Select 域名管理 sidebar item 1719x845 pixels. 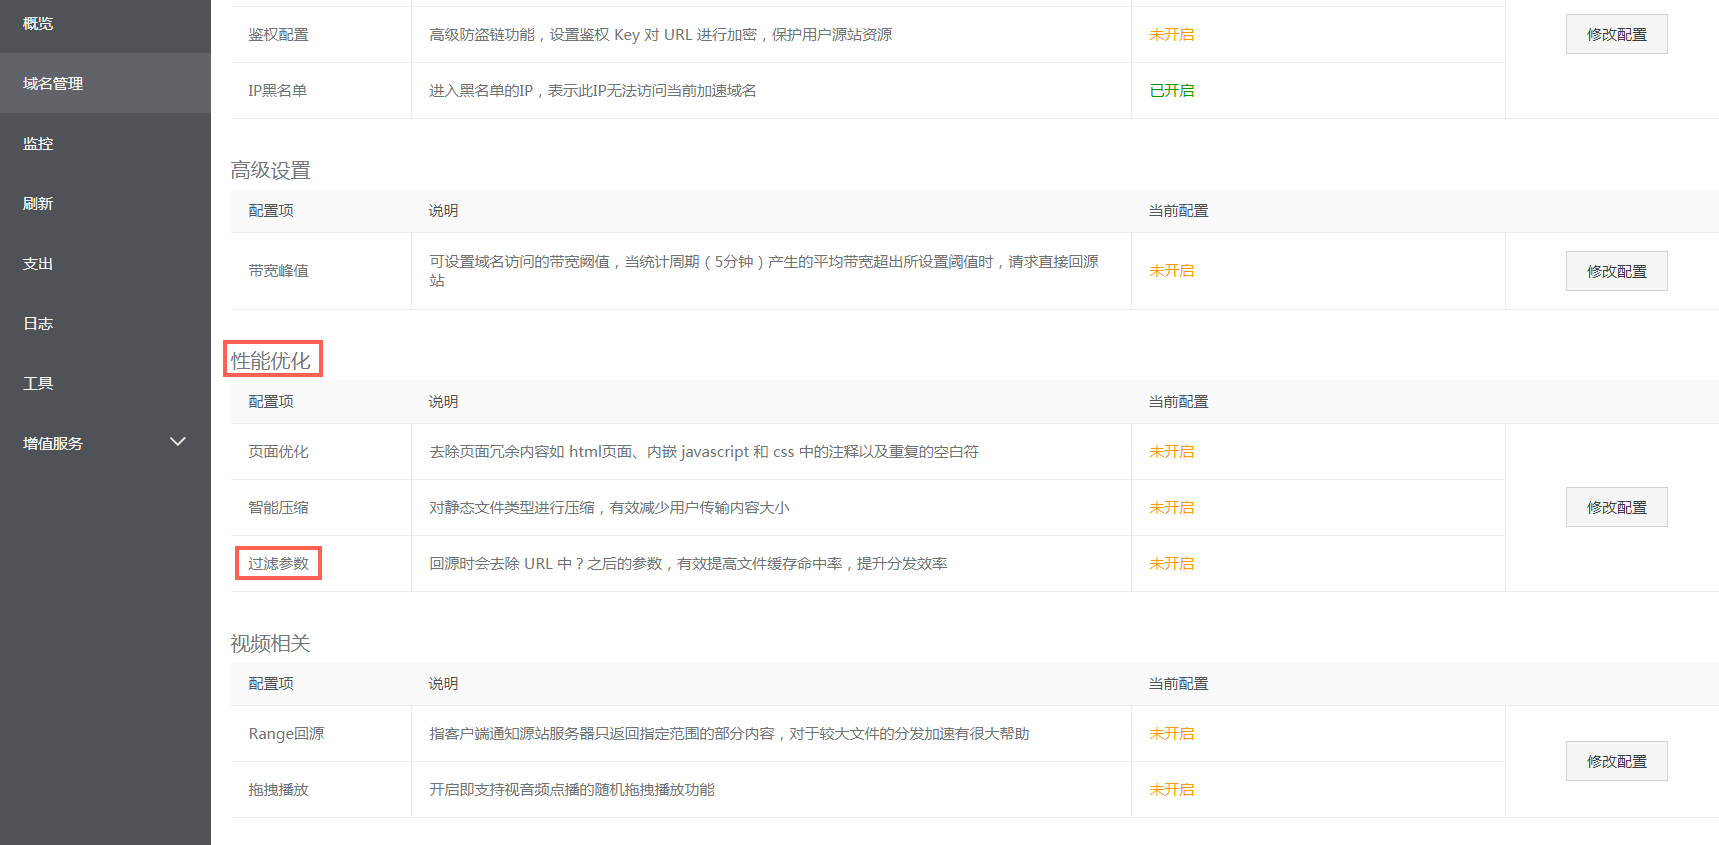[x=53, y=83]
